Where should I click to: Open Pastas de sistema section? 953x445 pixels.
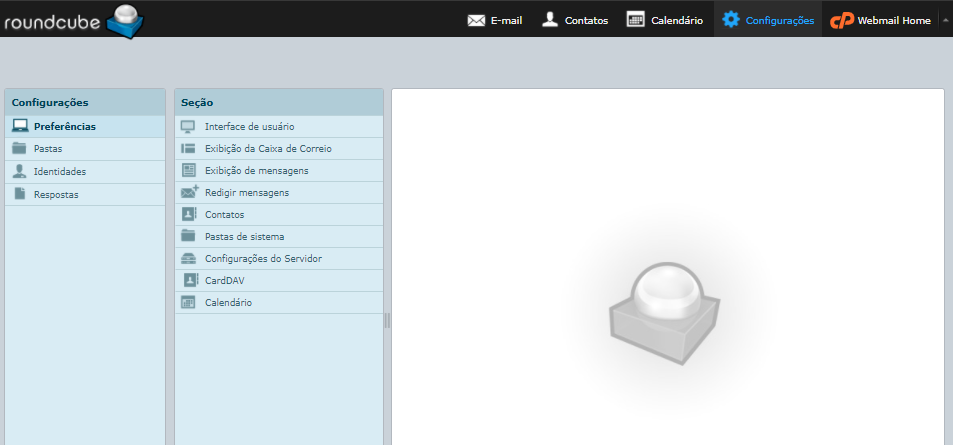tap(279, 236)
